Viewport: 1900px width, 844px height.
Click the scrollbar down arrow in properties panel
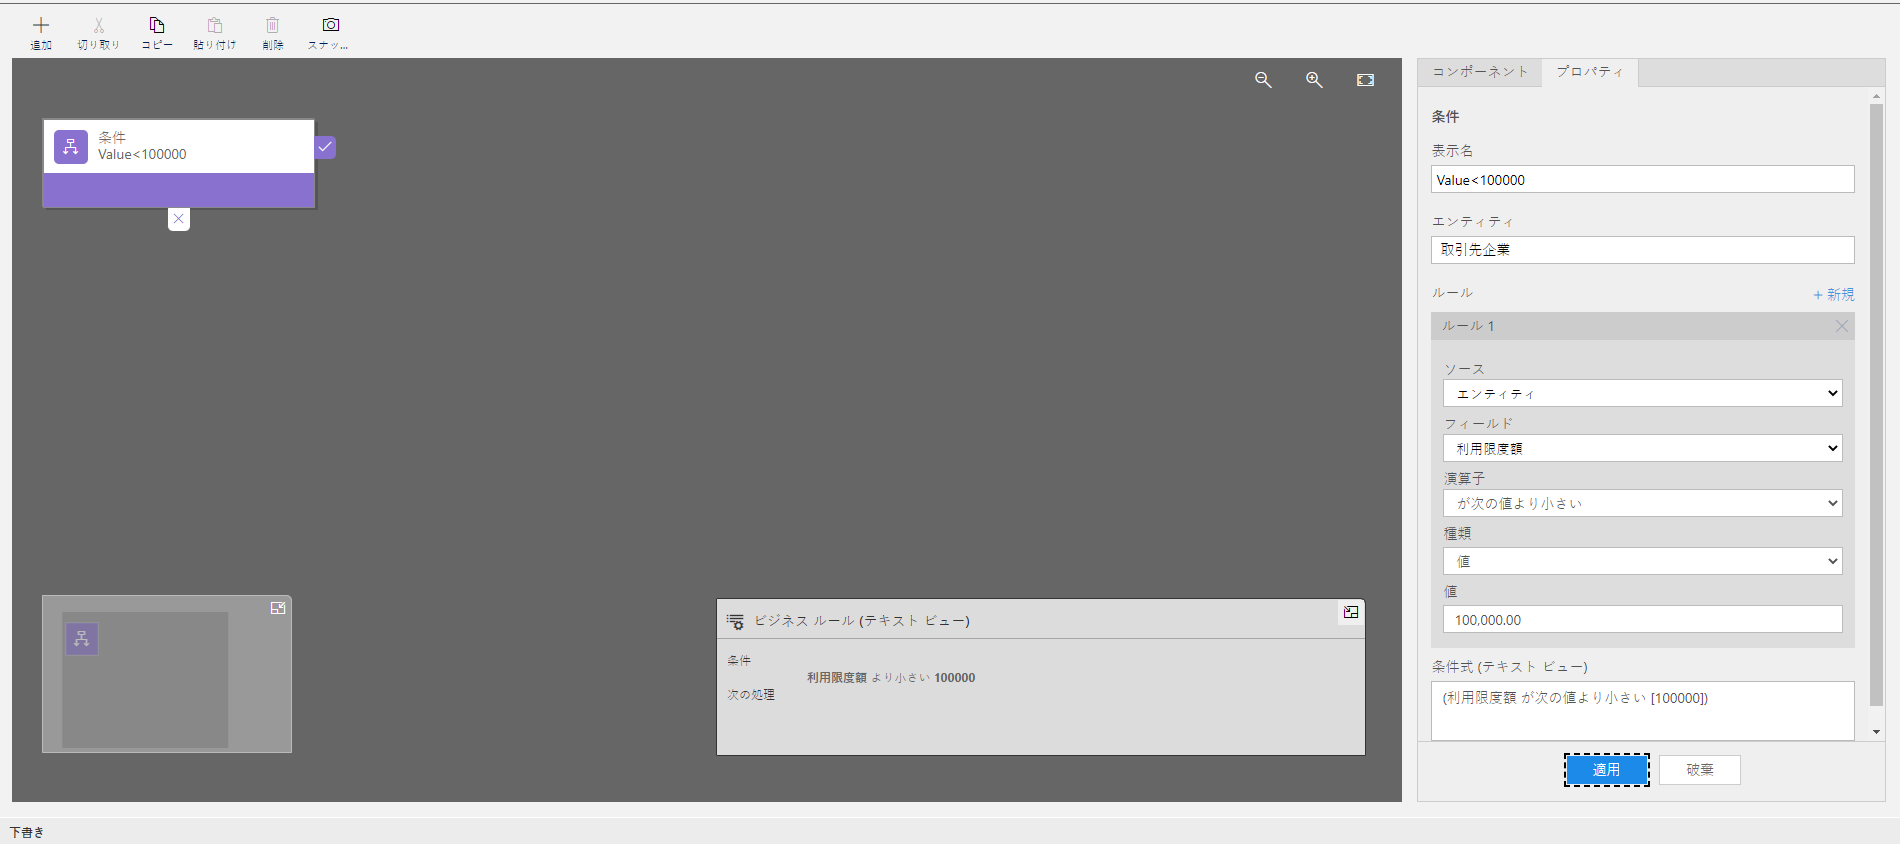[x=1876, y=732]
